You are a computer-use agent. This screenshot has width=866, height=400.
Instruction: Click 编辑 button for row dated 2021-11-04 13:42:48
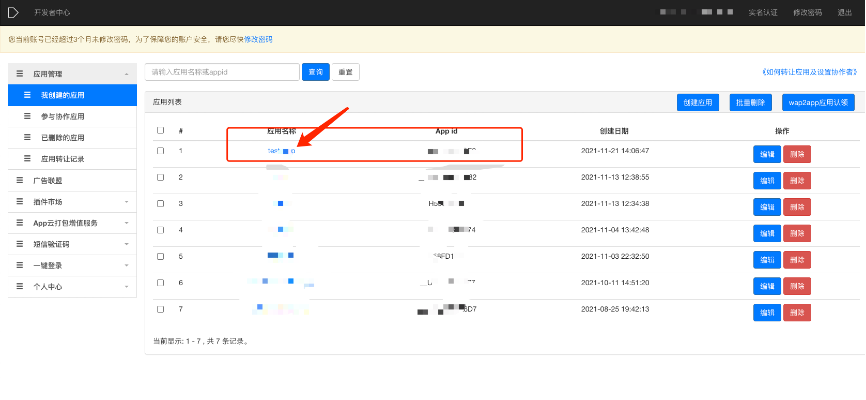(767, 233)
